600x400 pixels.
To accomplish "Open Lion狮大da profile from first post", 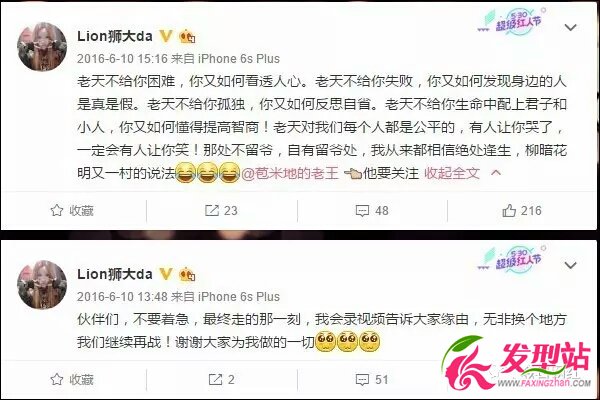I will click(x=115, y=36).
